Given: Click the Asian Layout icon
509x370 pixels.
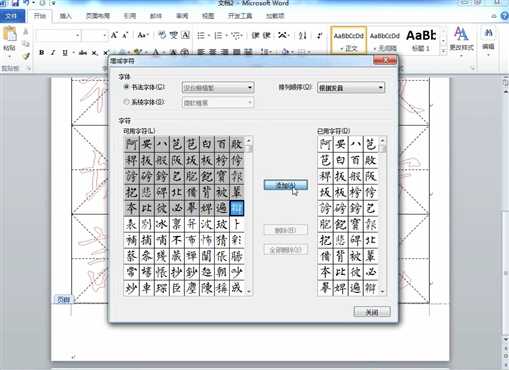Looking at the screenshot, I should click(x=283, y=35).
